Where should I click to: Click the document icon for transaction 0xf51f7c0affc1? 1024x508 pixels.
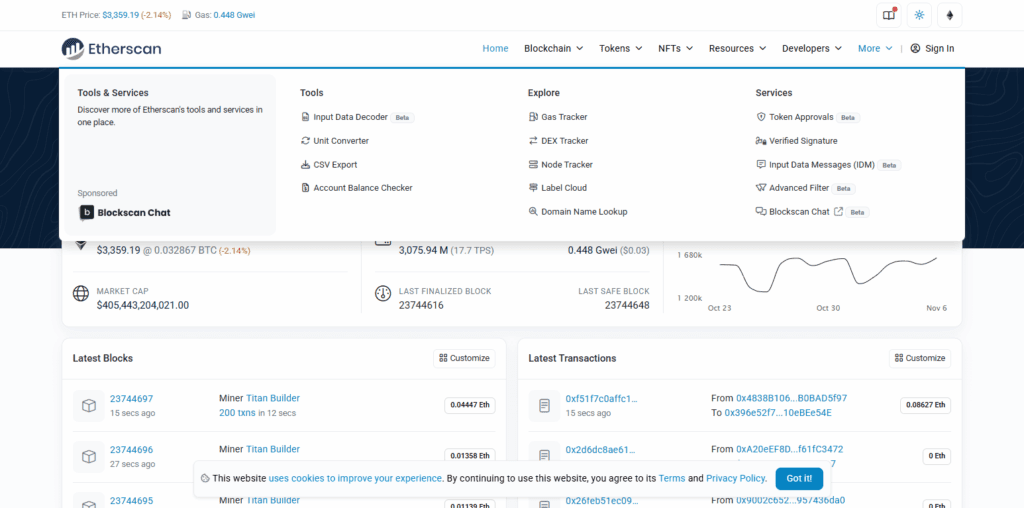pos(544,405)
